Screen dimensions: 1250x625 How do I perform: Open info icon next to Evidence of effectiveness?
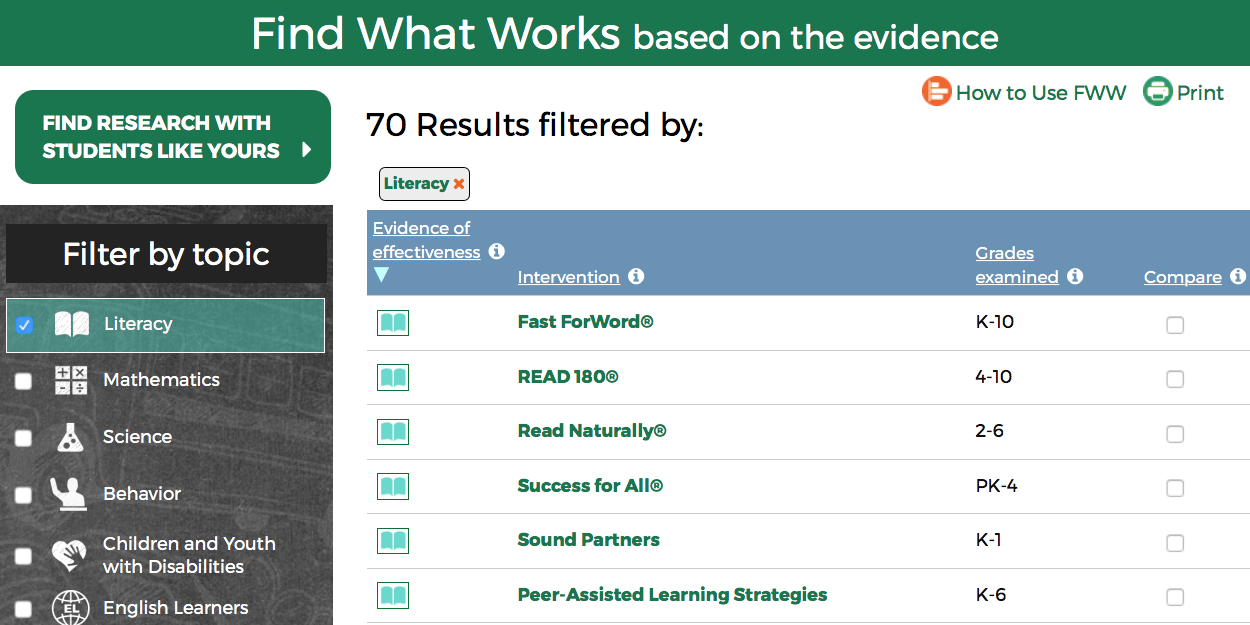click(497, 252)
